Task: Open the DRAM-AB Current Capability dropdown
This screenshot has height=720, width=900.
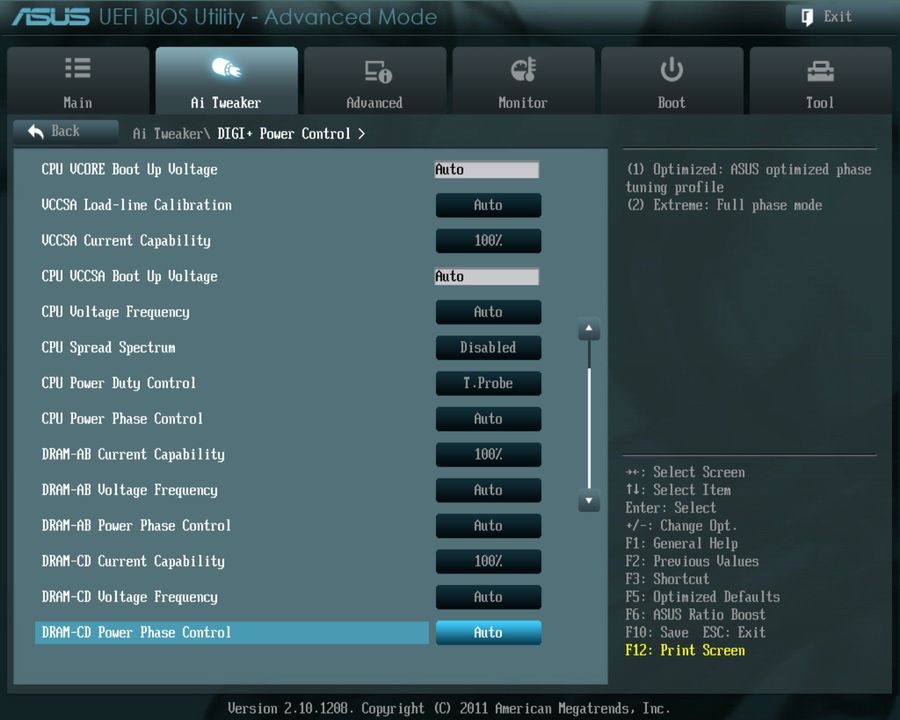Action: [488, 454]
